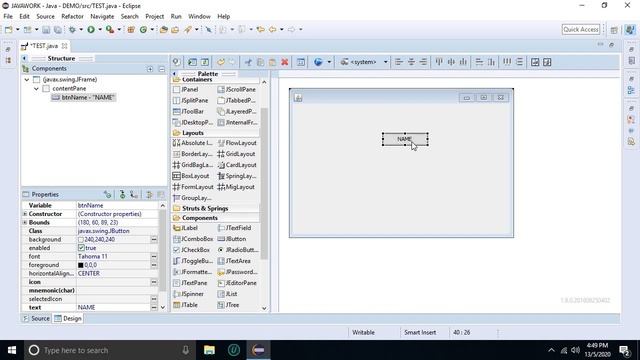Viewport: 640px width, 360px height.
Task: Open the Run button dropdown arrow
Action: tap(100, 29)
